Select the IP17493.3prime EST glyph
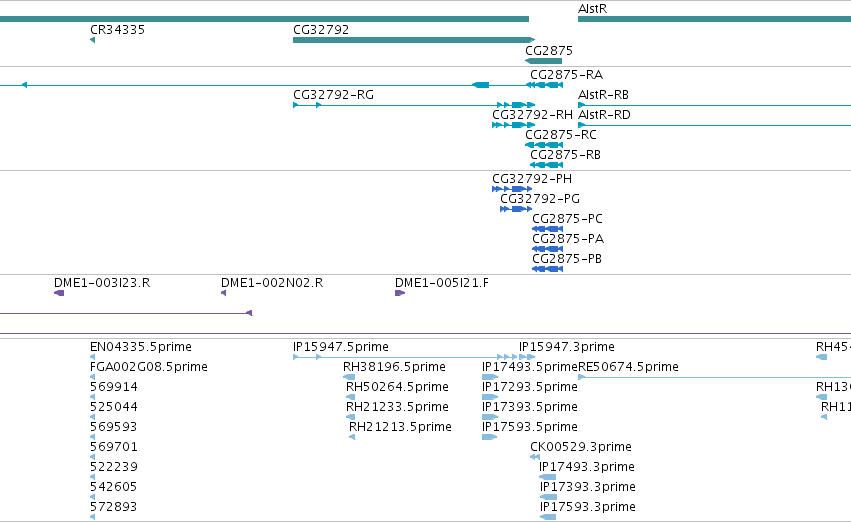The image size is (851, 522). pos(548,478)
